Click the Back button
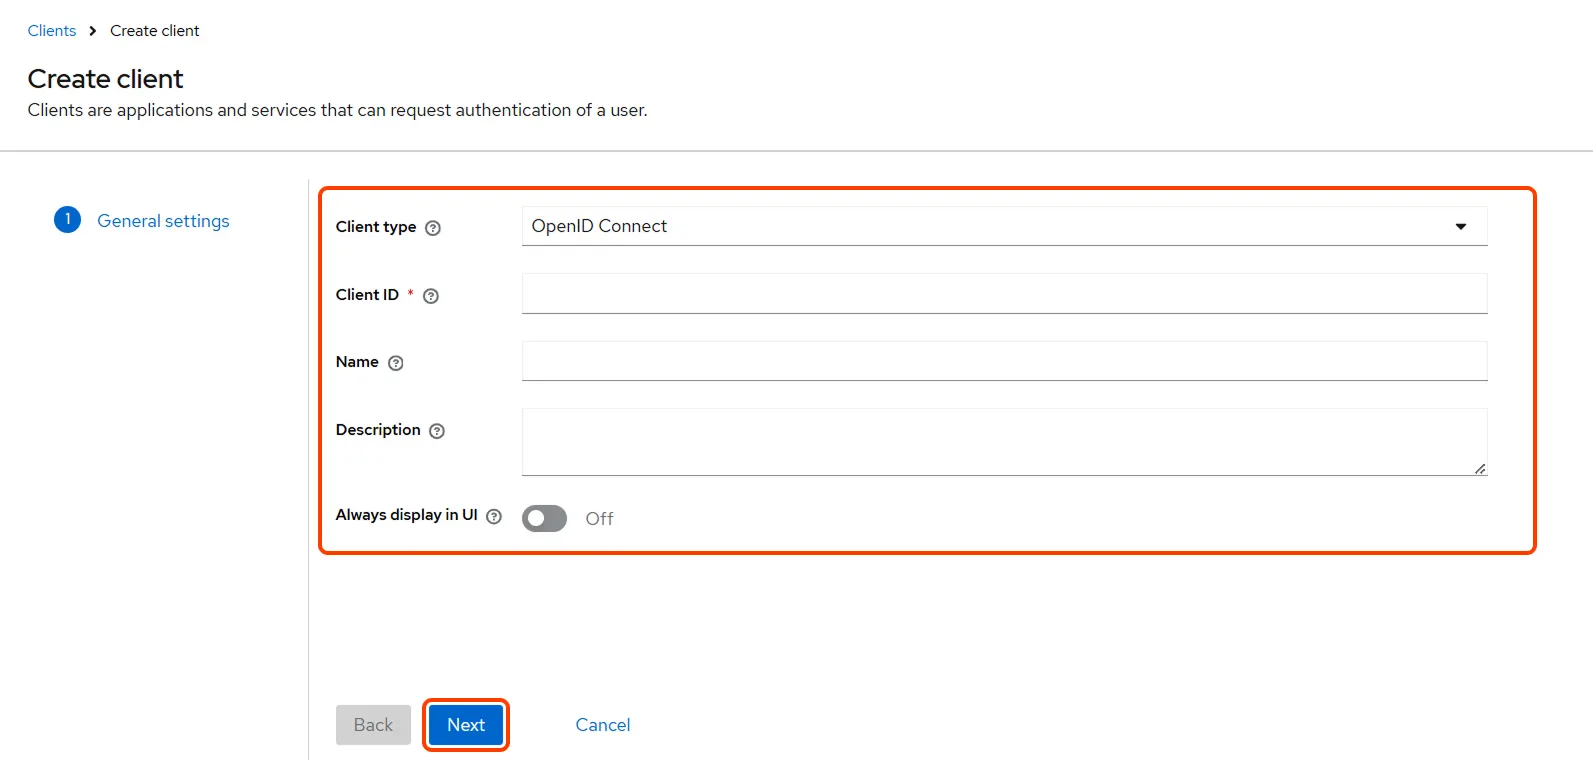This screenshot has height=760, width=1593. coord(373,725)
